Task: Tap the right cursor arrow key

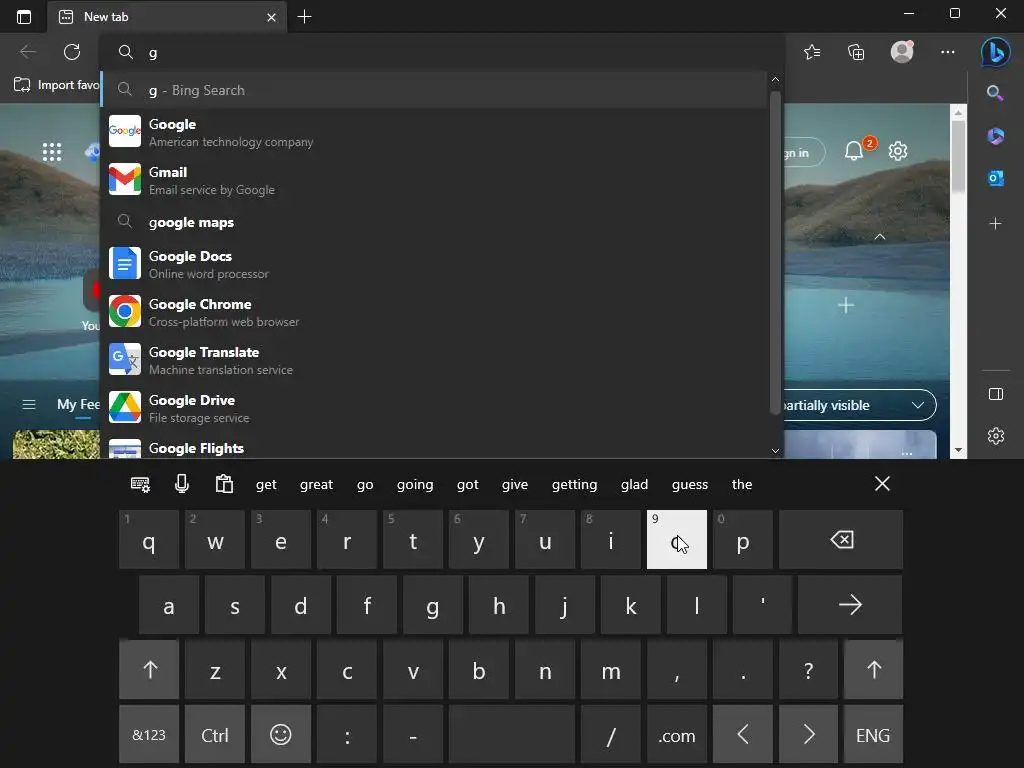Action: pyautogui.click(x=808, y=735)
